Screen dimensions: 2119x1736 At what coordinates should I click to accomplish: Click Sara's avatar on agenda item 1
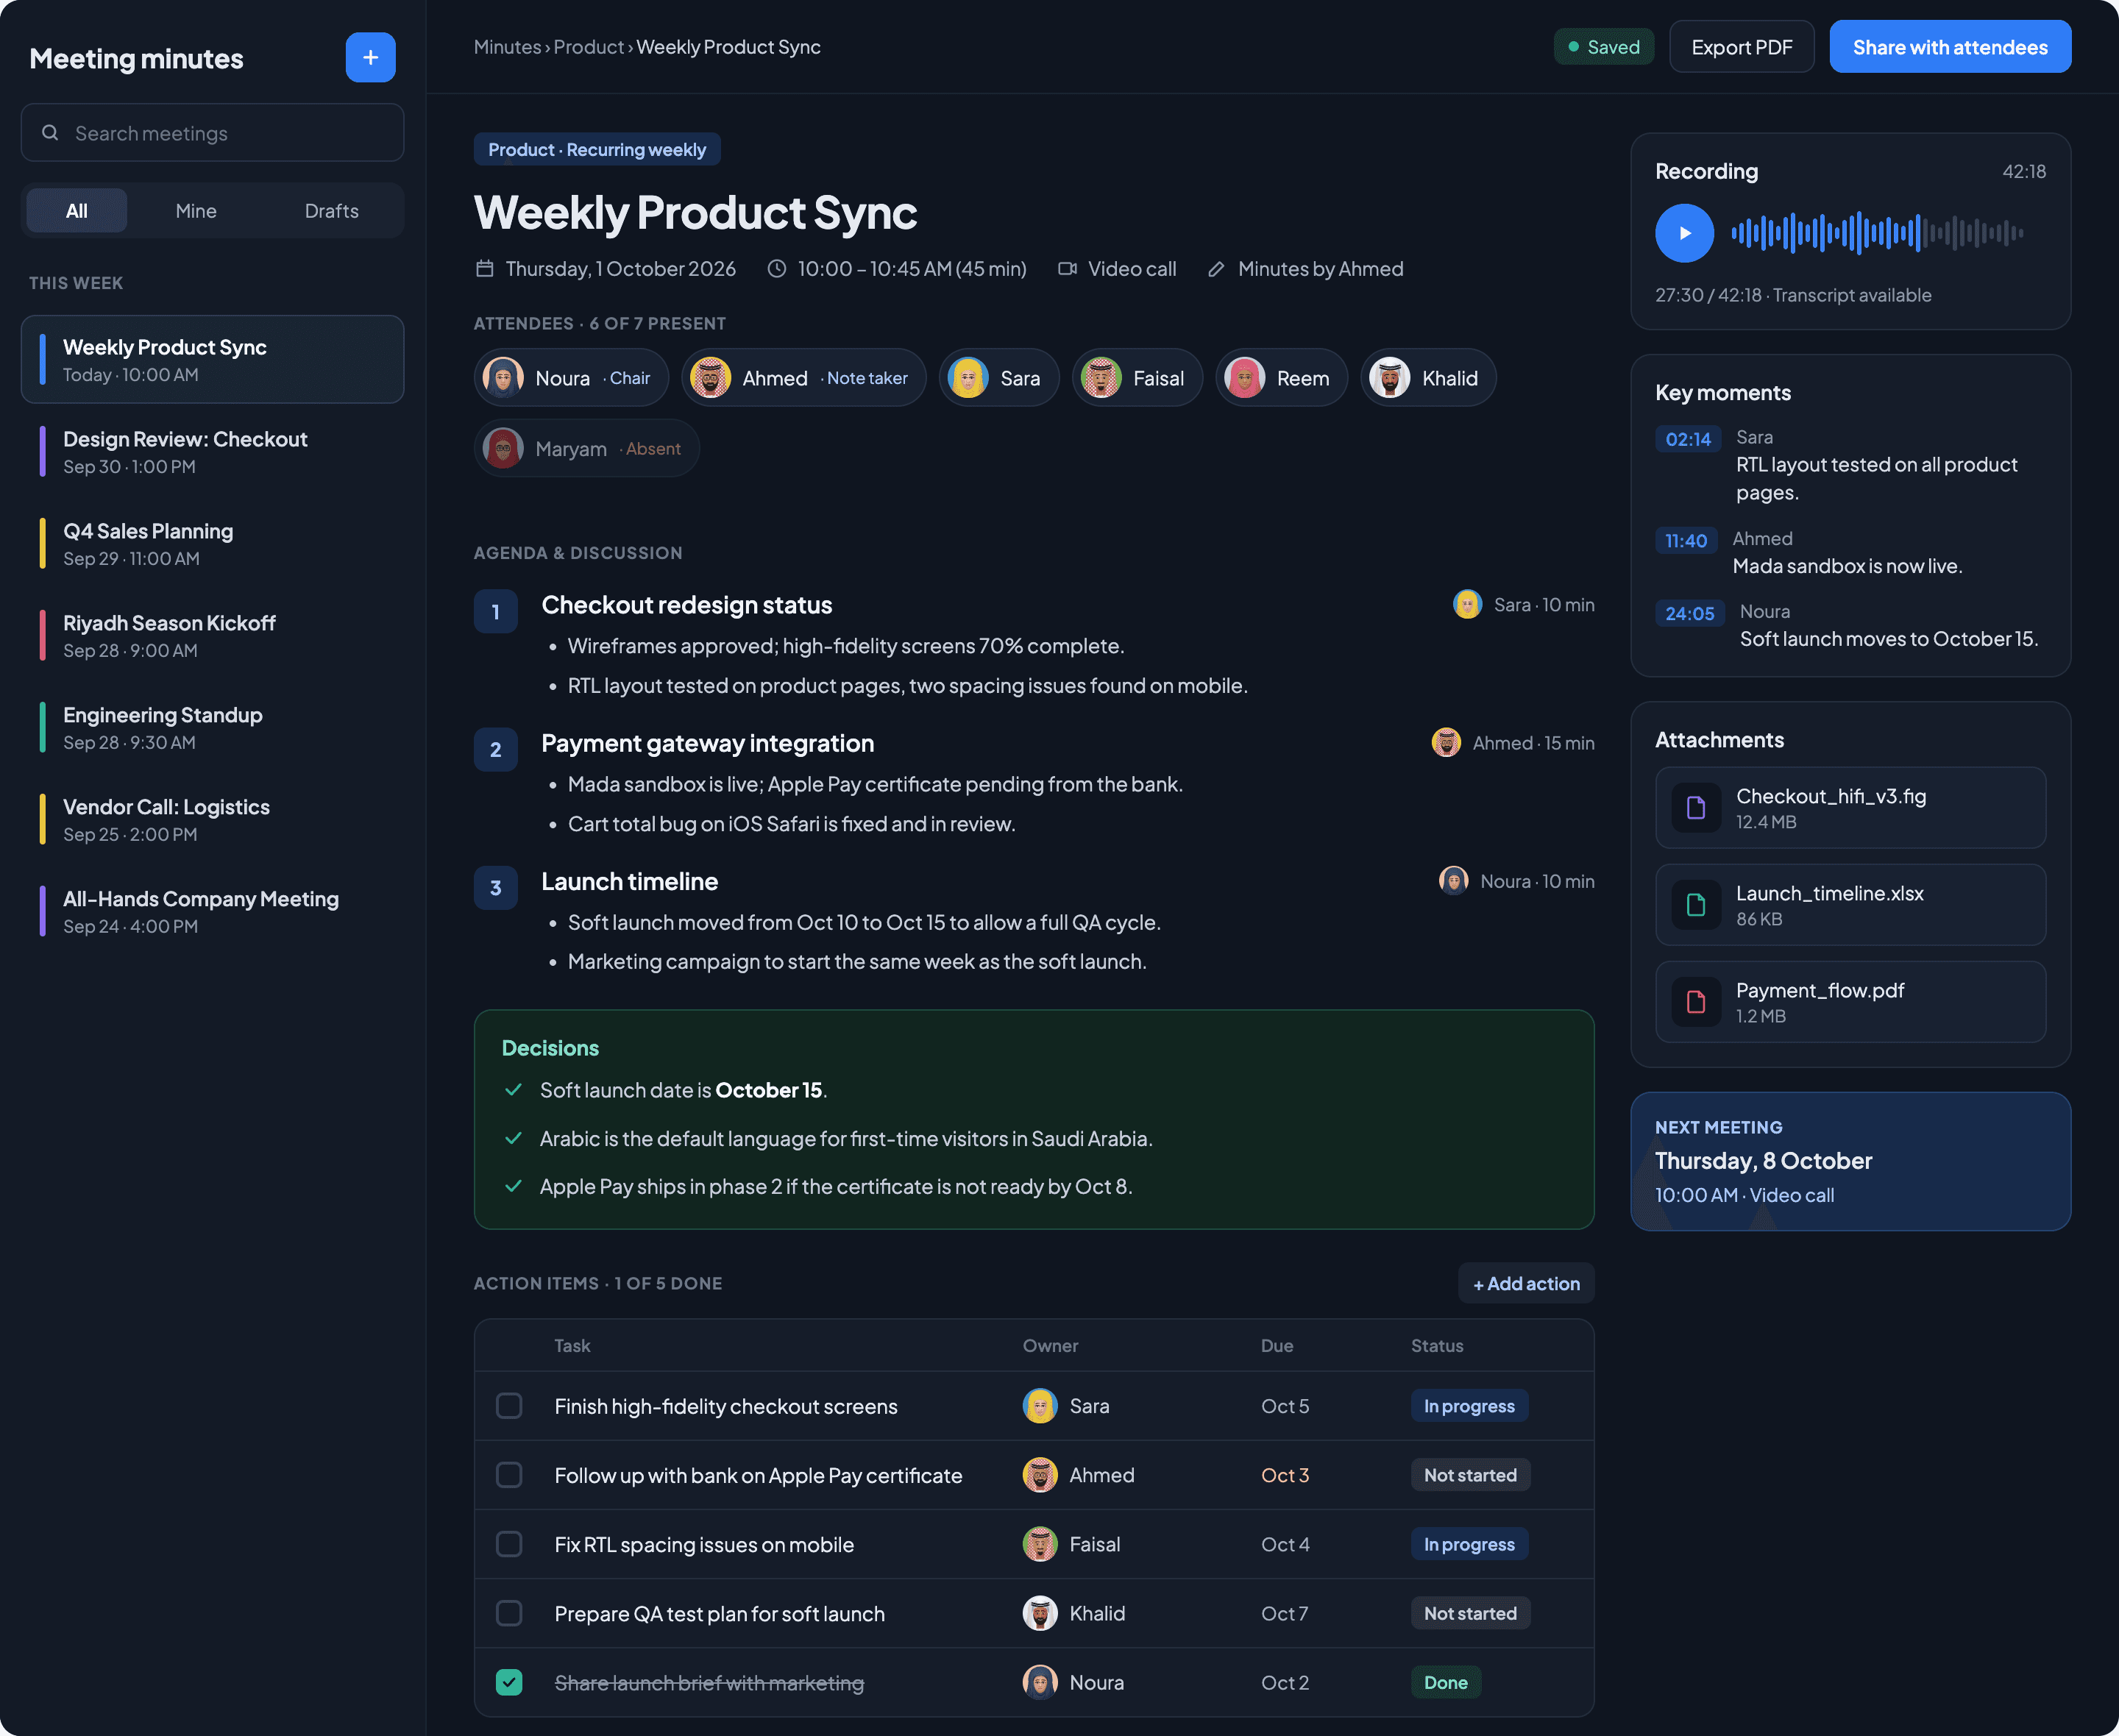pos(1467,604)
